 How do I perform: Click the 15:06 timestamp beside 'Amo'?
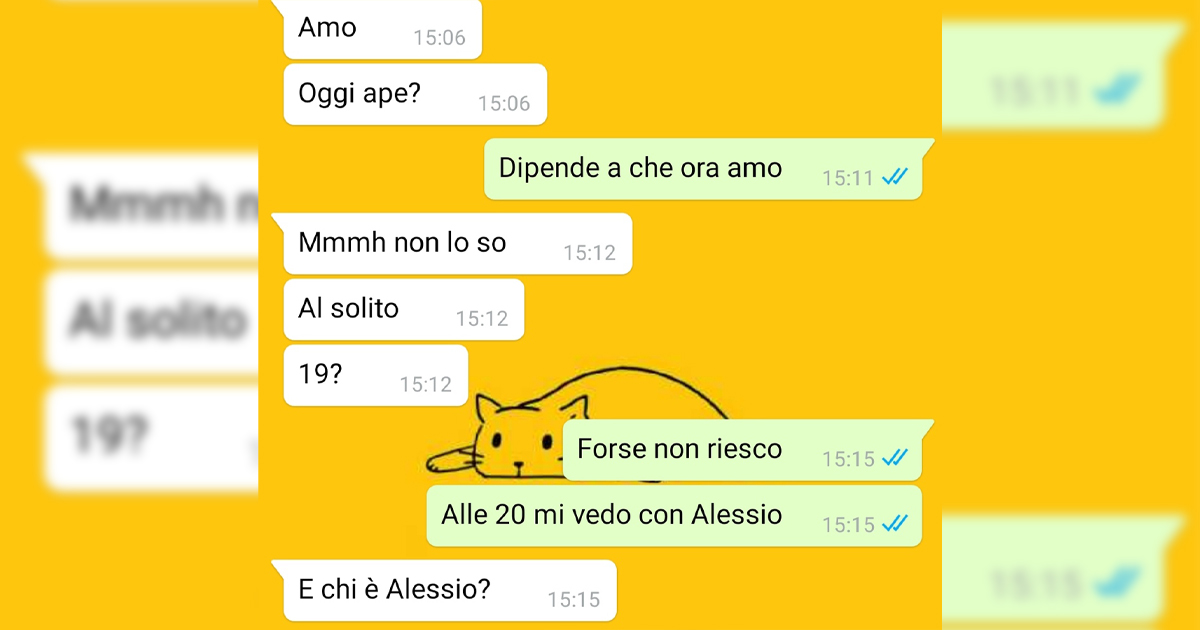click(440, 38)
